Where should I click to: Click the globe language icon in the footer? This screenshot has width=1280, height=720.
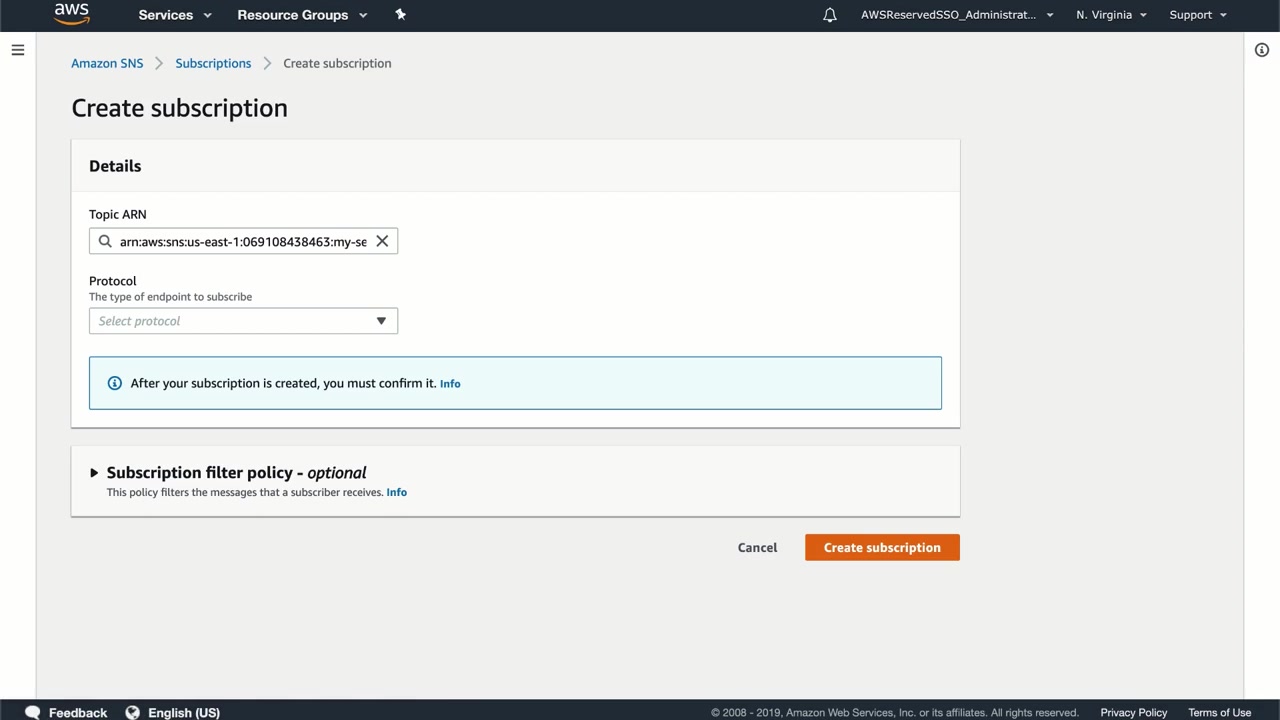[x=132, y=712]
